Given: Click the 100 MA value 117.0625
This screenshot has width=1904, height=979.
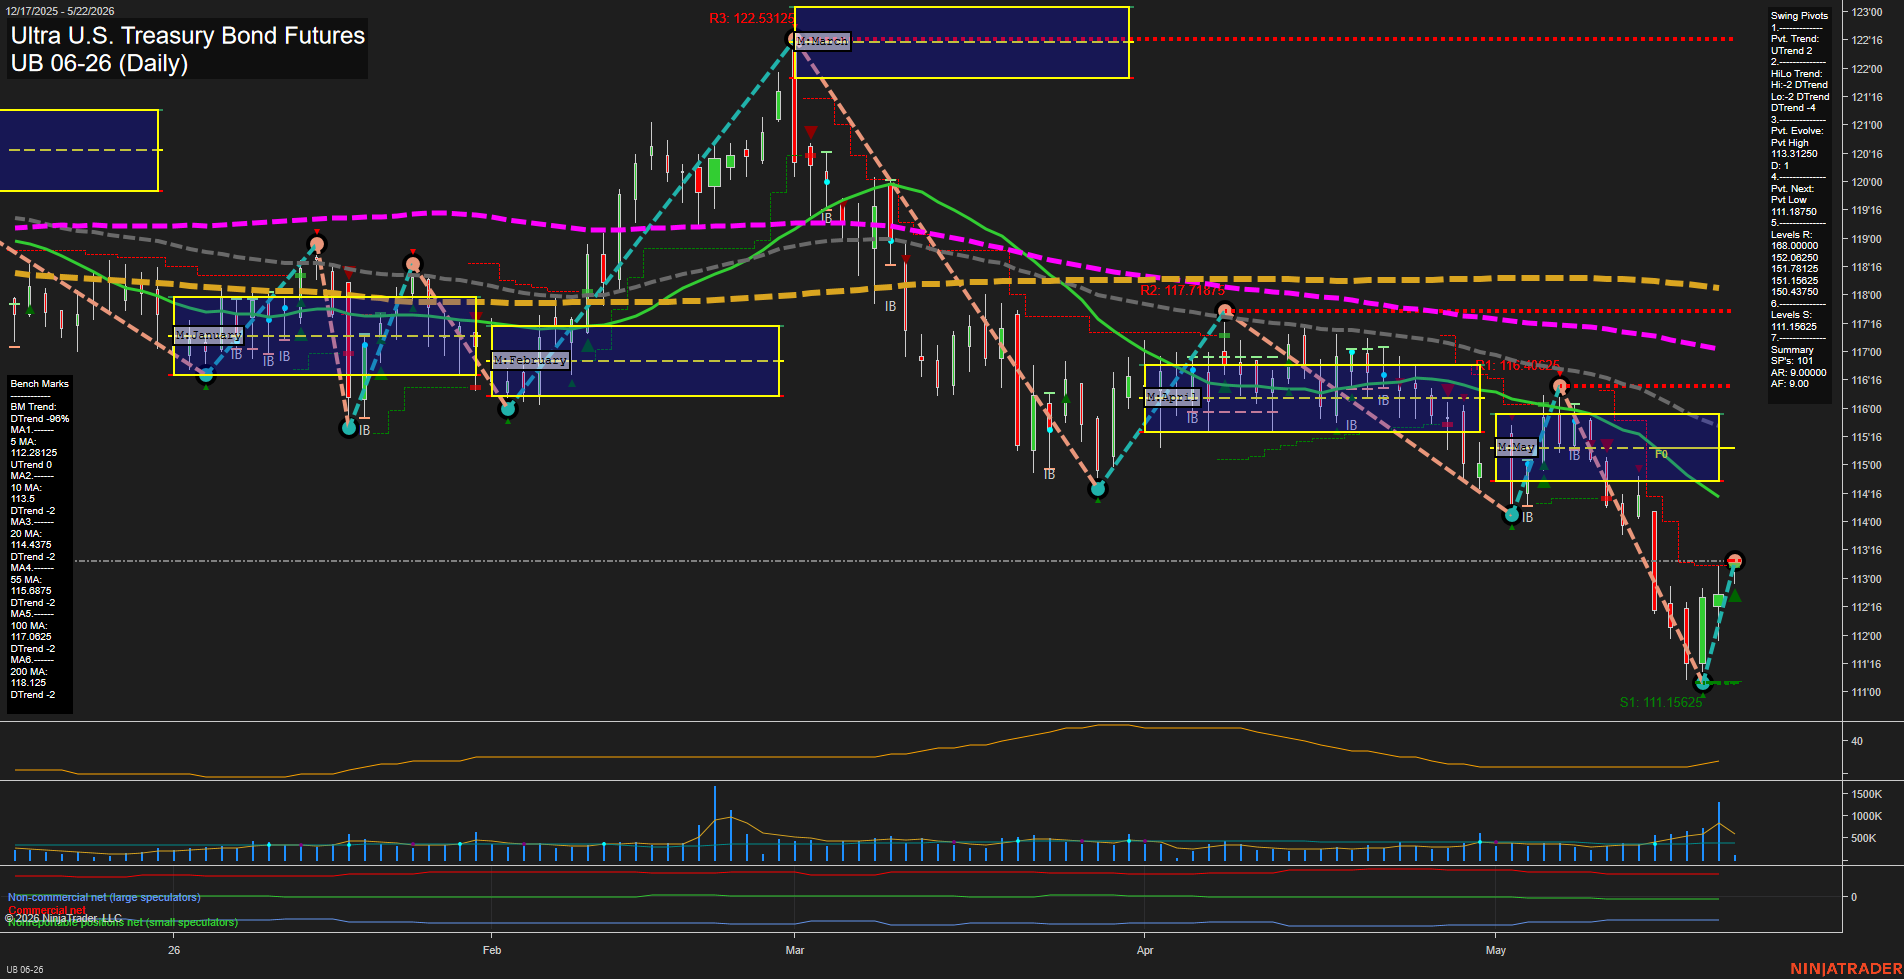Looking at the screenshot, I should [31, 637].
